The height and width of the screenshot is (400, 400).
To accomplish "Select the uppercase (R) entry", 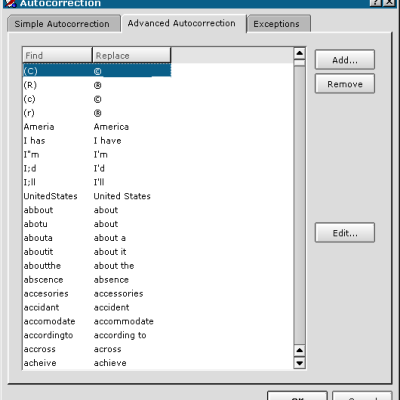I will 97,85.
